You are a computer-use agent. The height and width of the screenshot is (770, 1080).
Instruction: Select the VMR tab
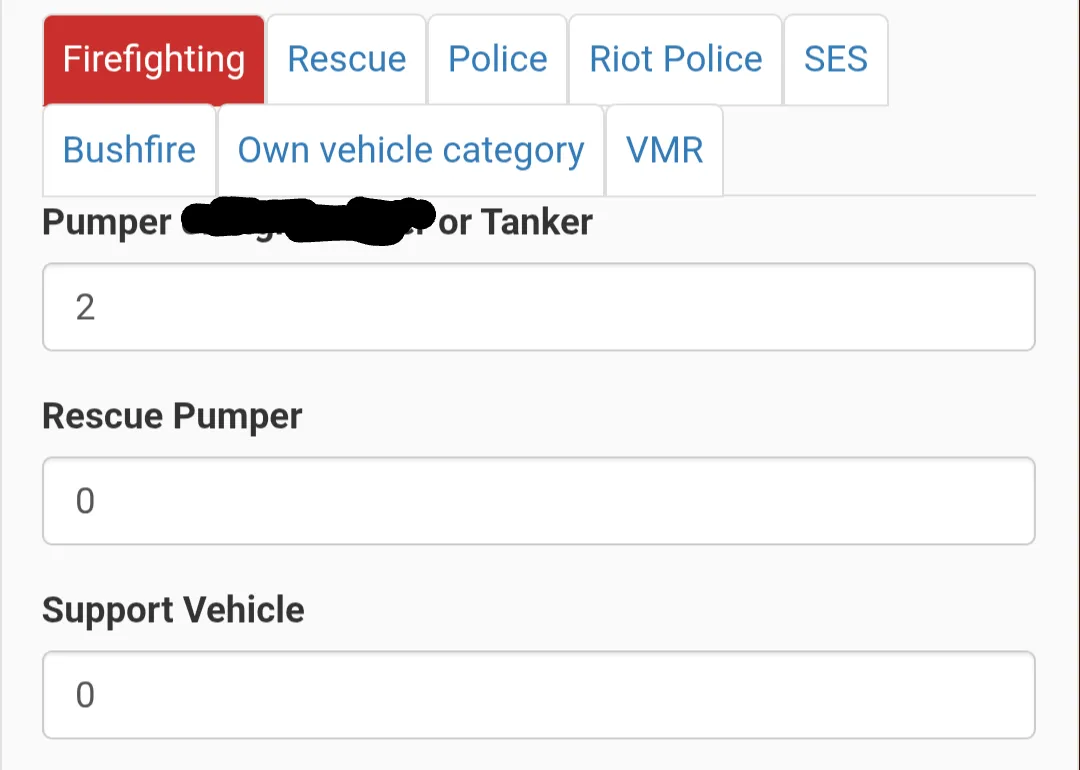(x=665, y=151)
